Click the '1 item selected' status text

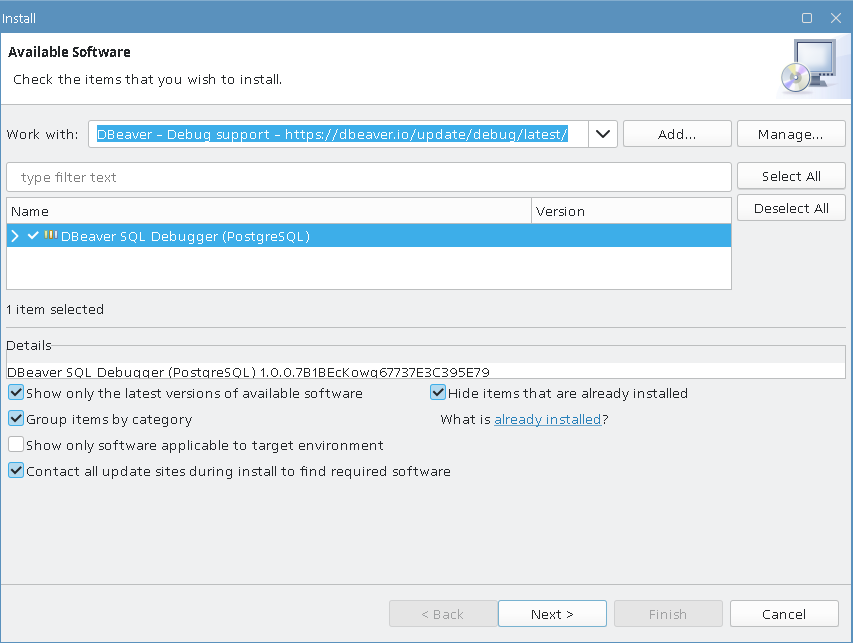click(55, 310)
